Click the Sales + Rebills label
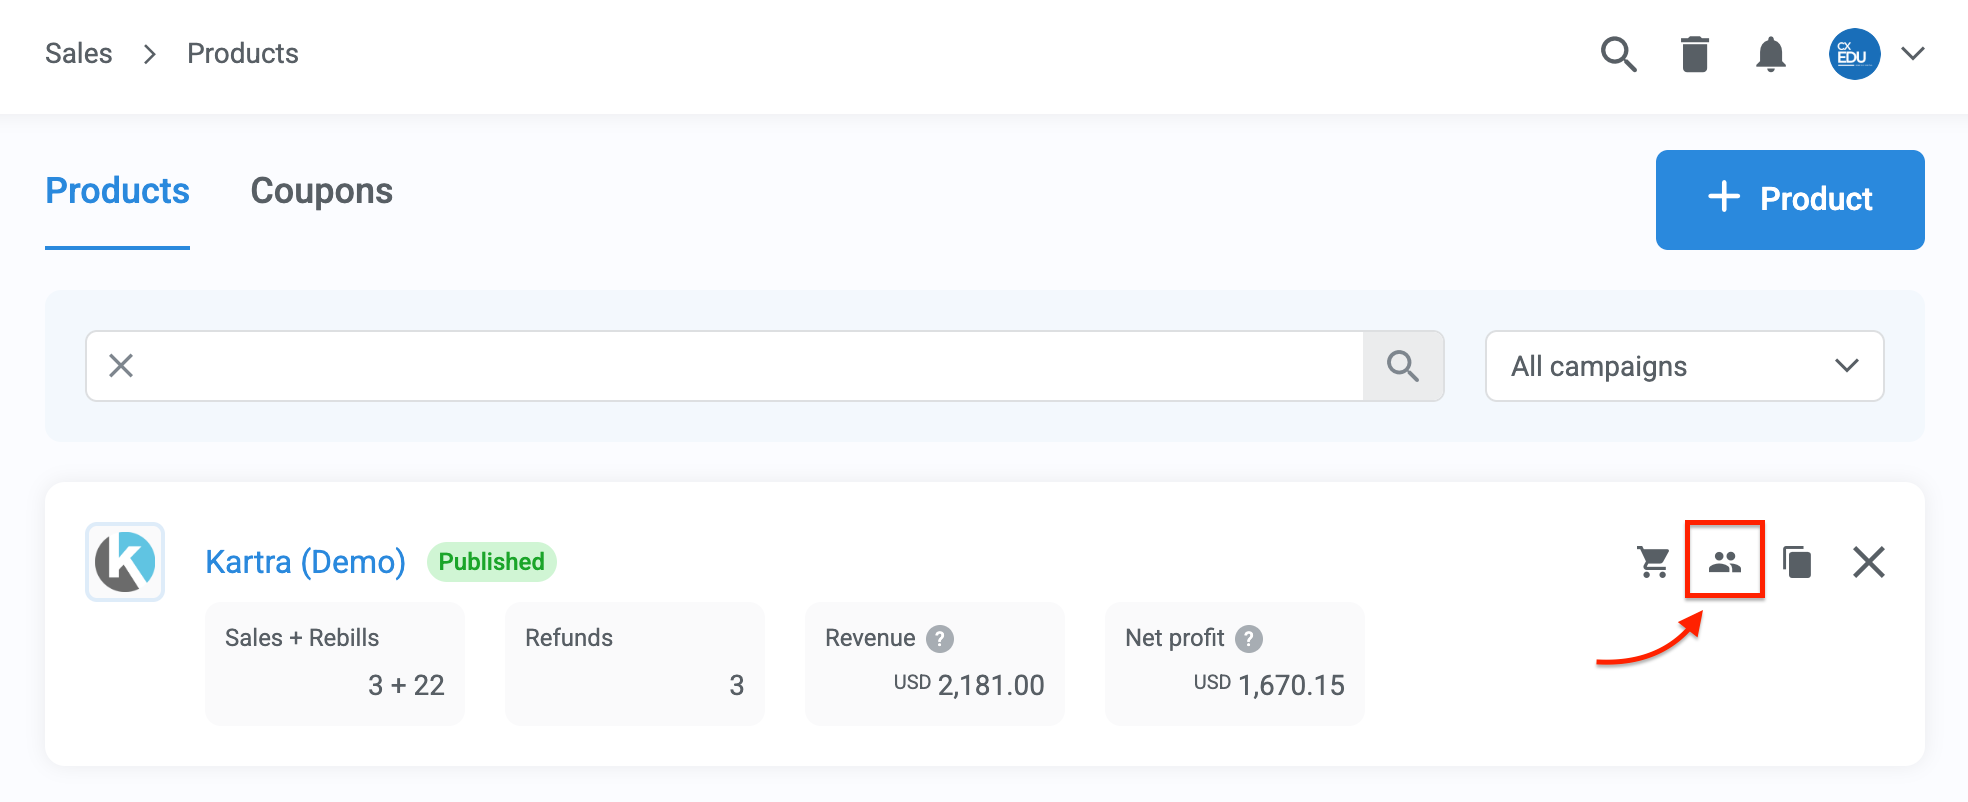Screen dimensions: 1968x802 coord(302,638)
